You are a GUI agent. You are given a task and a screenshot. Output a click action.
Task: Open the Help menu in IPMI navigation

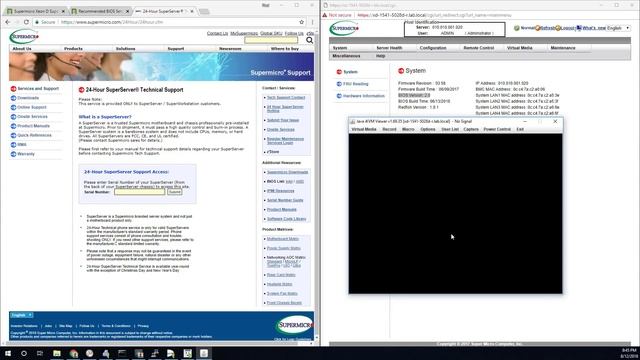380,56
